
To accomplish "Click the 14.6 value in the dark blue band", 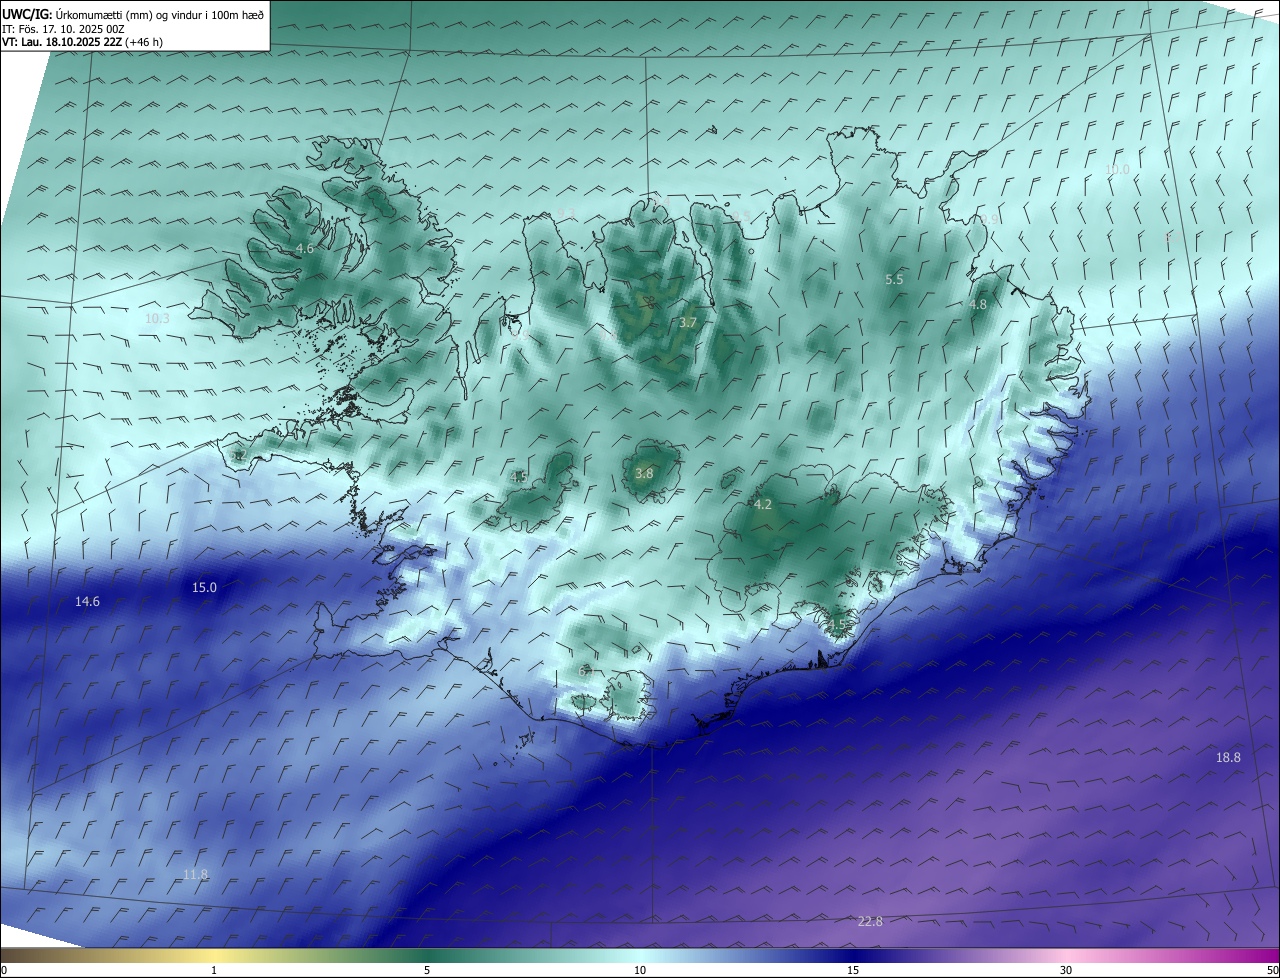I will [x=87, y=601].
